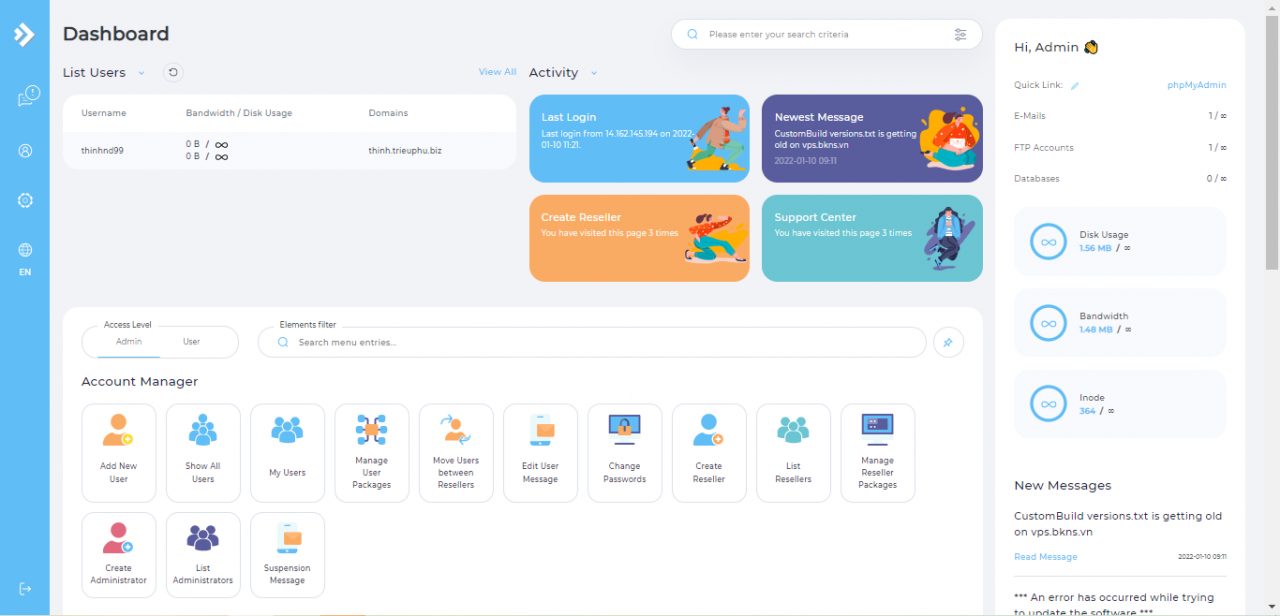Open the Create Reseller activity card

click(638, 238)
